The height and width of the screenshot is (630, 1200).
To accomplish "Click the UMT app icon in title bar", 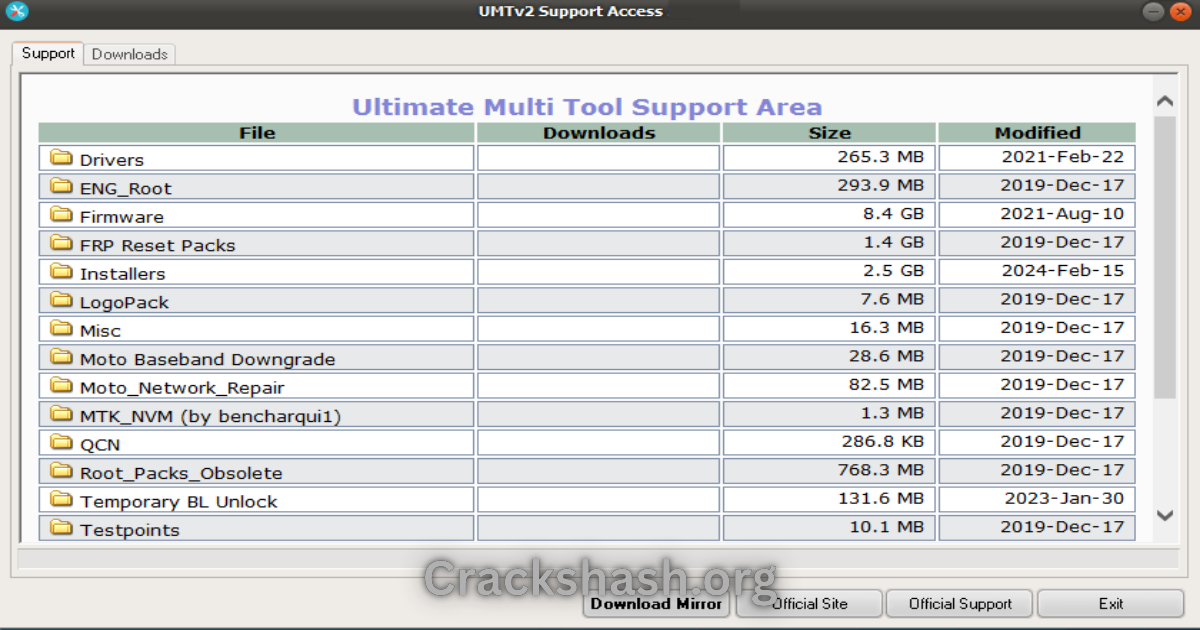I will (17, 12).
